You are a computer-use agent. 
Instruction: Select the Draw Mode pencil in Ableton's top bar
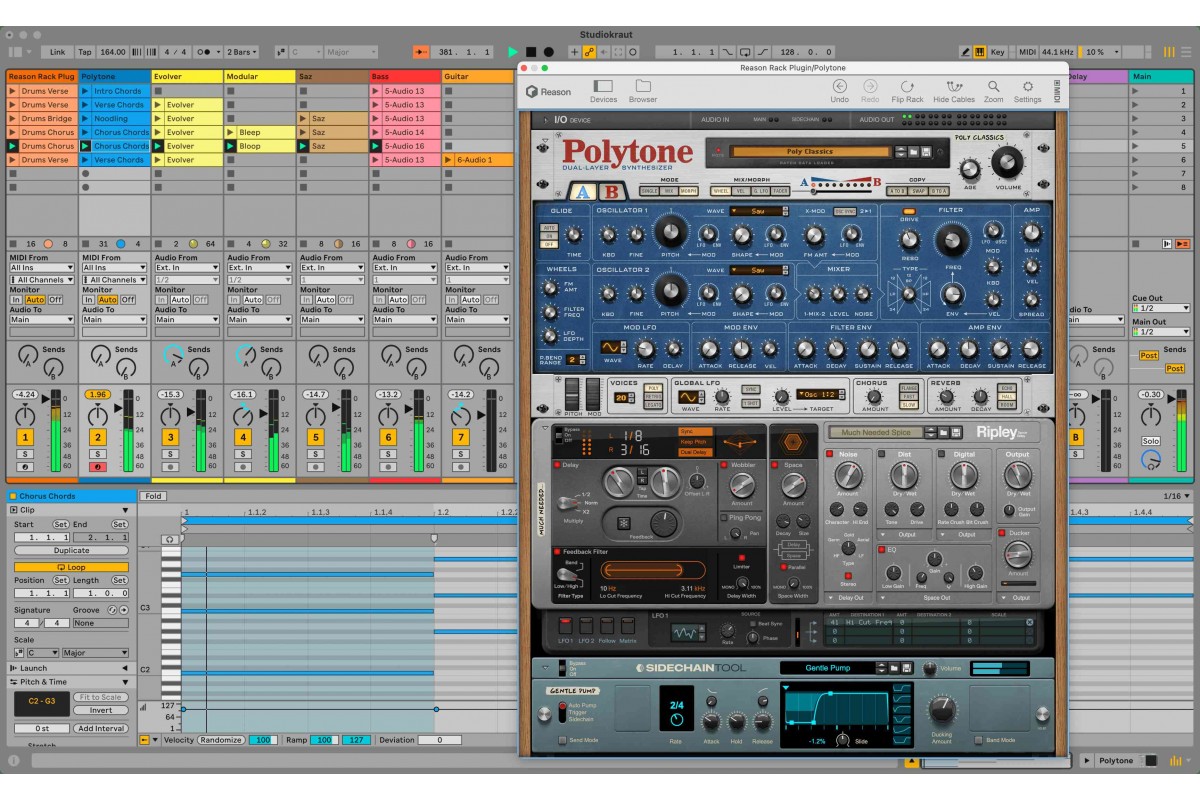point(966,51)
